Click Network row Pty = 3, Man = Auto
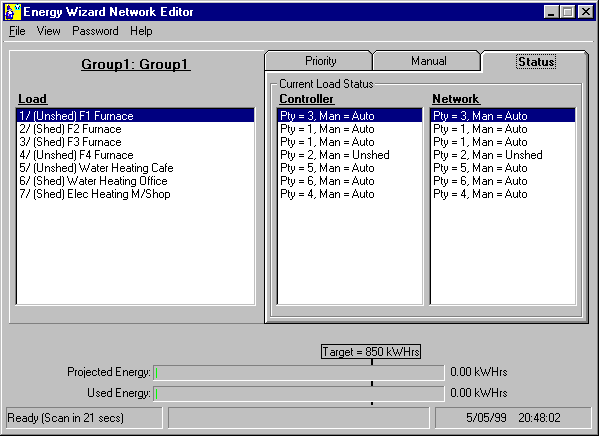The width and height of the screenshot is (599, 436). pyautogui.click(x=503, y=116)
